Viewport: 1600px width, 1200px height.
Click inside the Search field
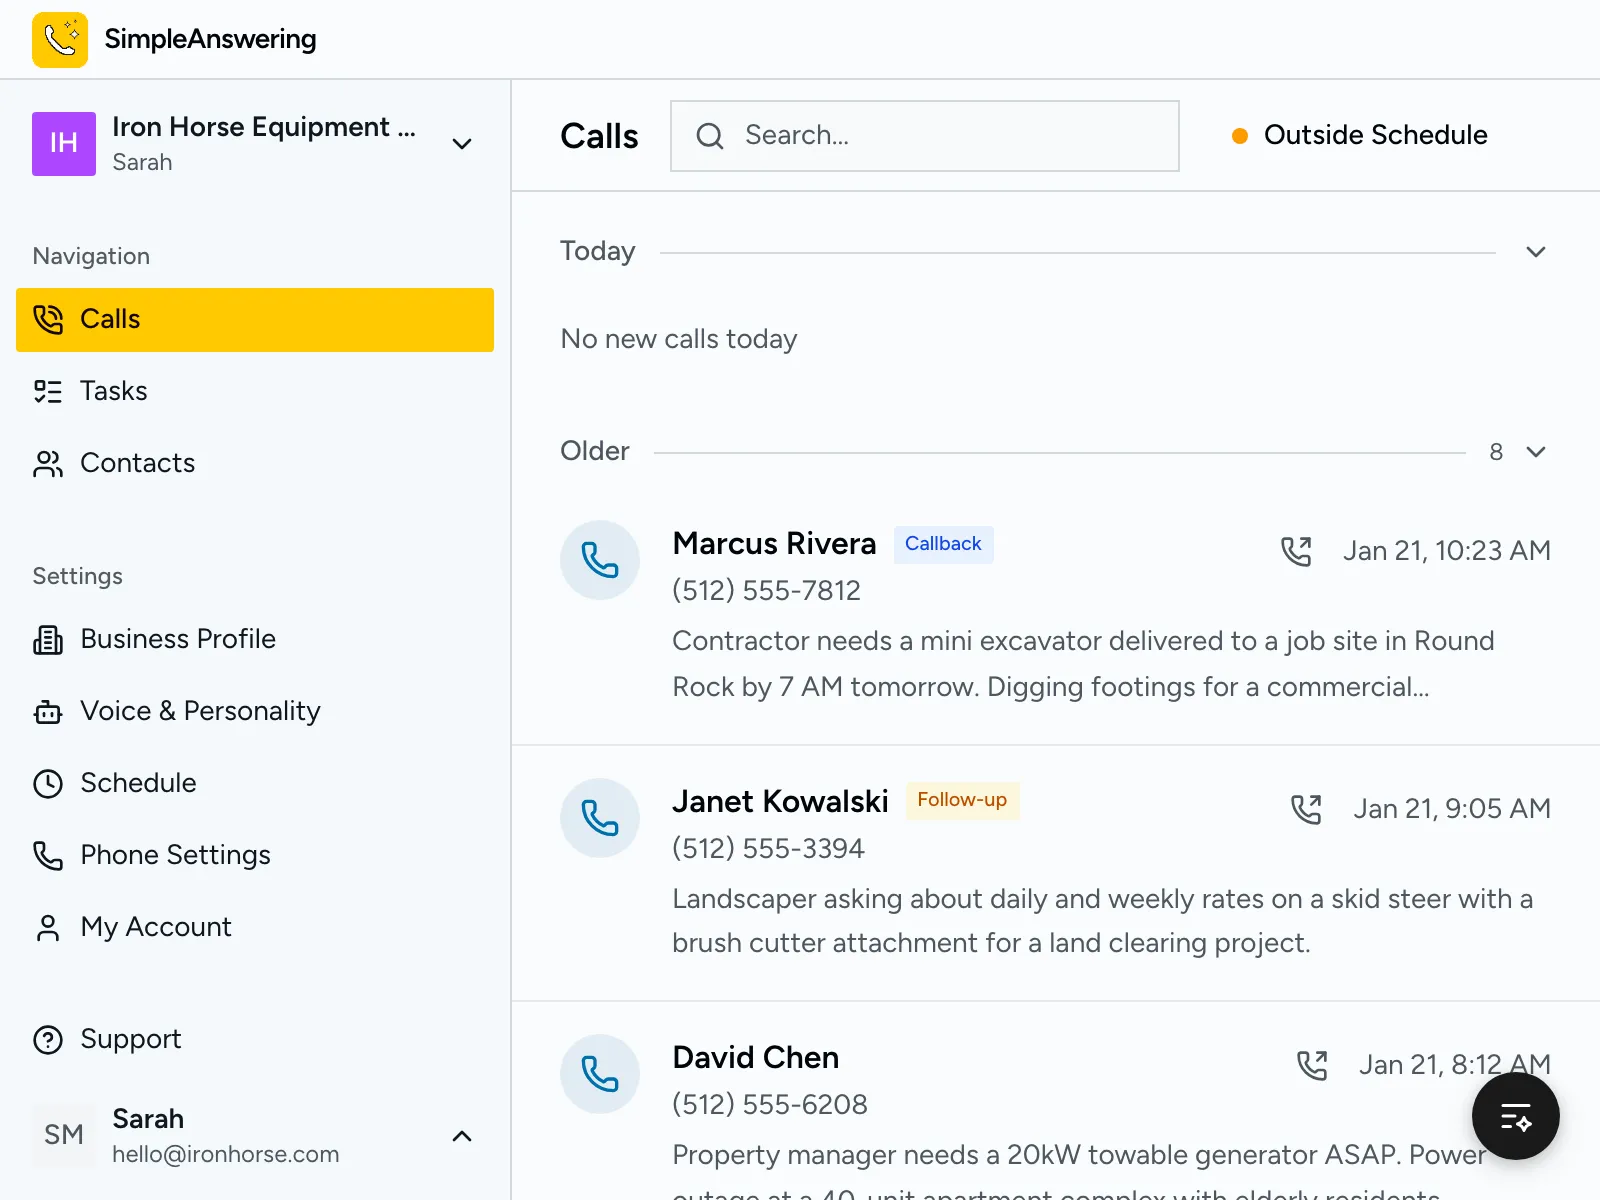click(x=924, y=135)
